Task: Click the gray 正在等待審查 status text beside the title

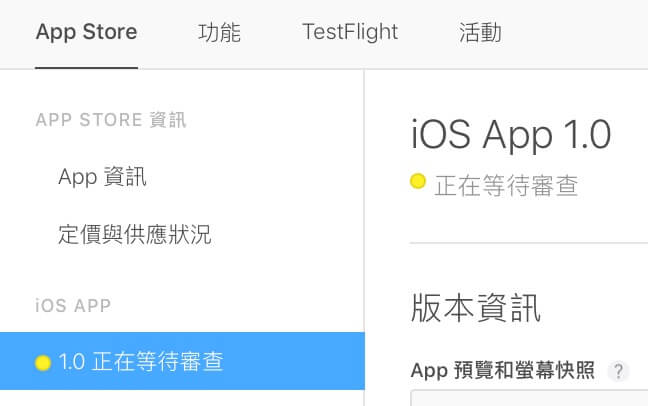Action: tap(506, 185)
